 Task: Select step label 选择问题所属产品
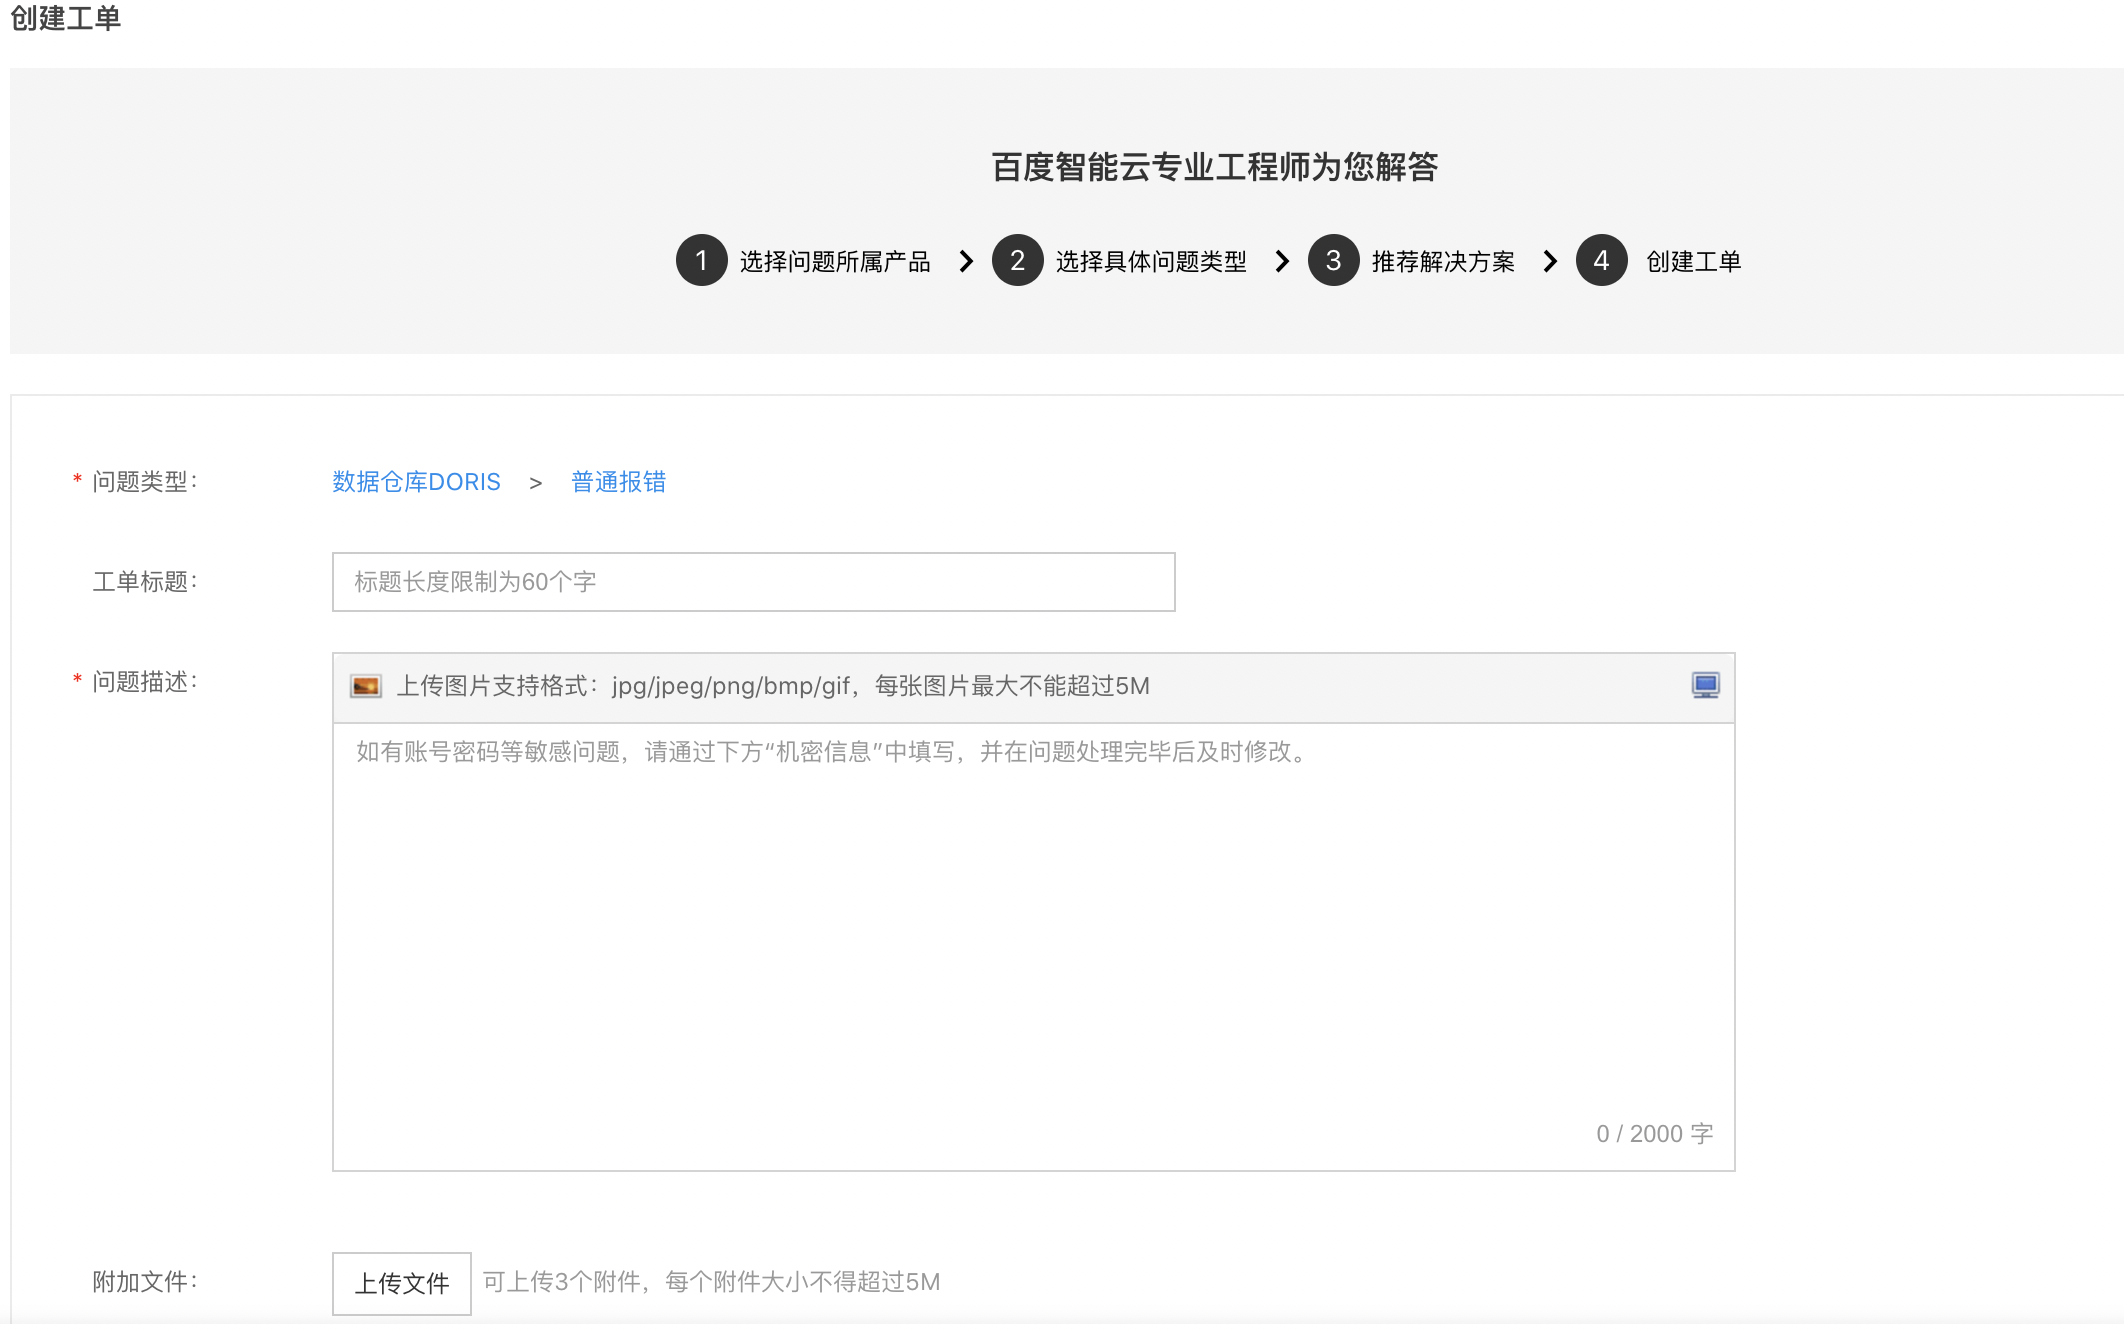tap(835, 262)
